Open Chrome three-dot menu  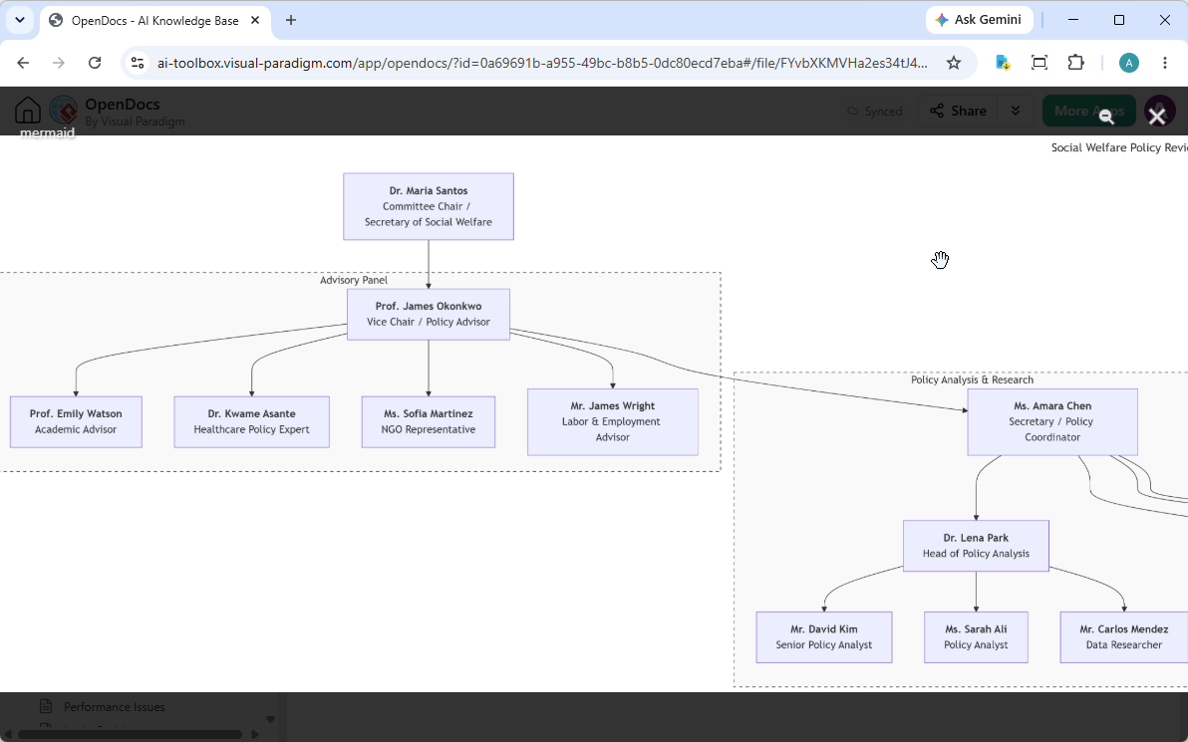tap(1165, 63)
